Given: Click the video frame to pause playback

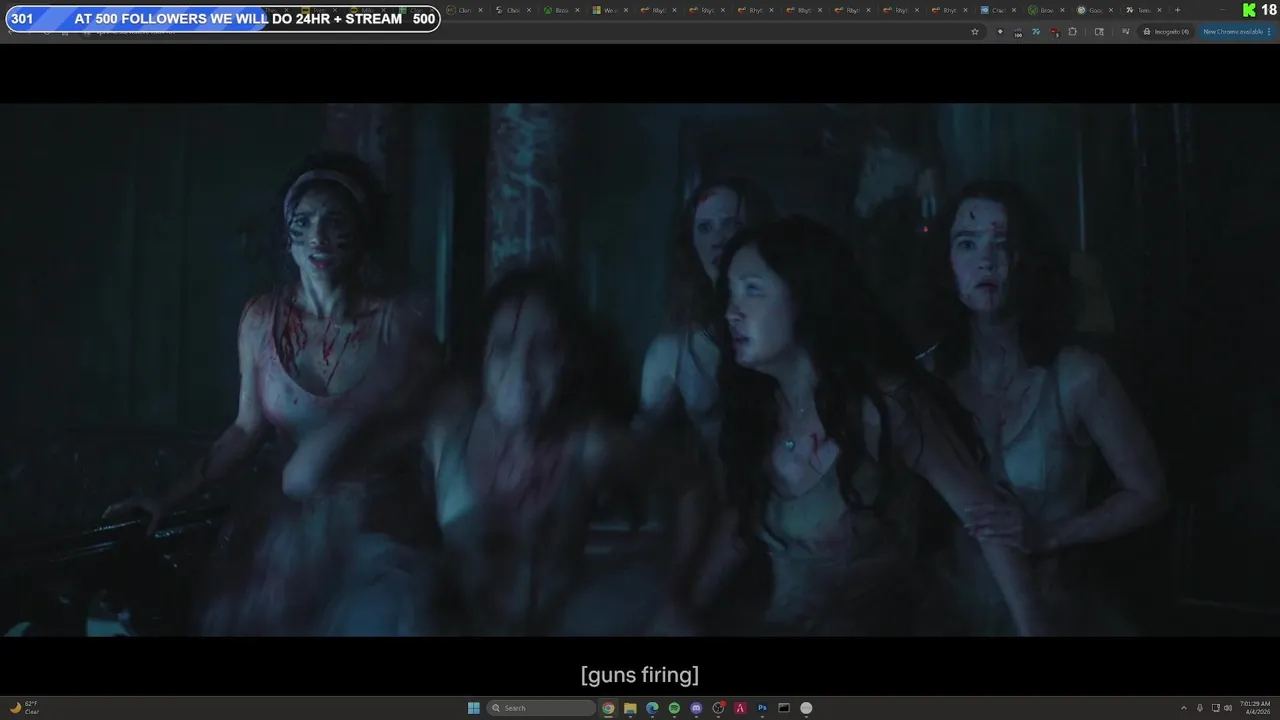Looking at the screenshot, I should coord(640,370).
